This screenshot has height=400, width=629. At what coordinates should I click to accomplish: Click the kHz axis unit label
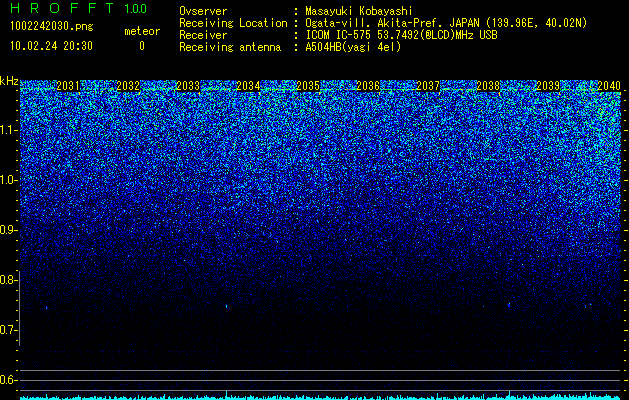point(9,81)
